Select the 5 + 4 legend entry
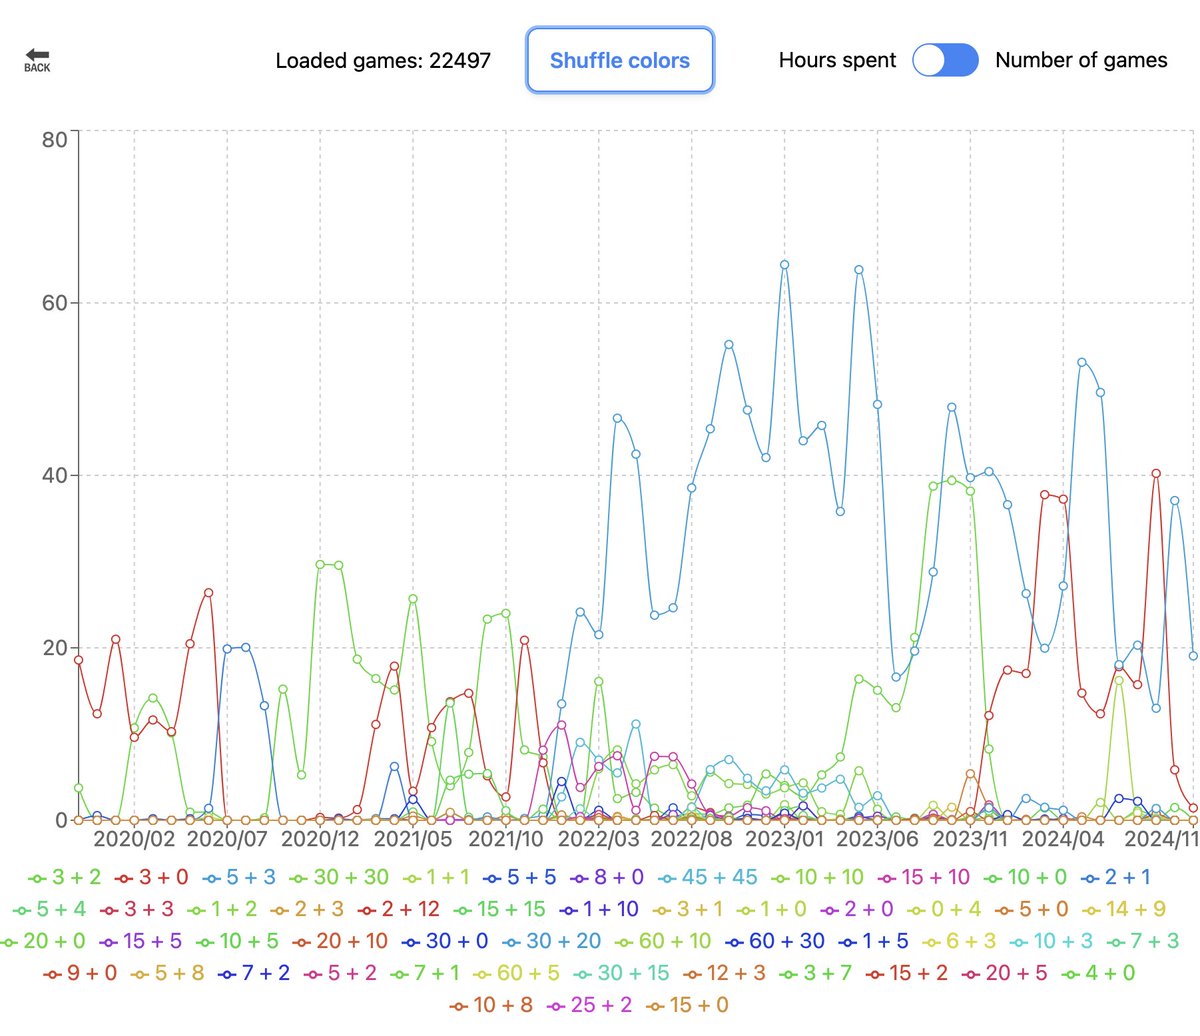This screenshot has height=1036, width=1200. [50, 909]
